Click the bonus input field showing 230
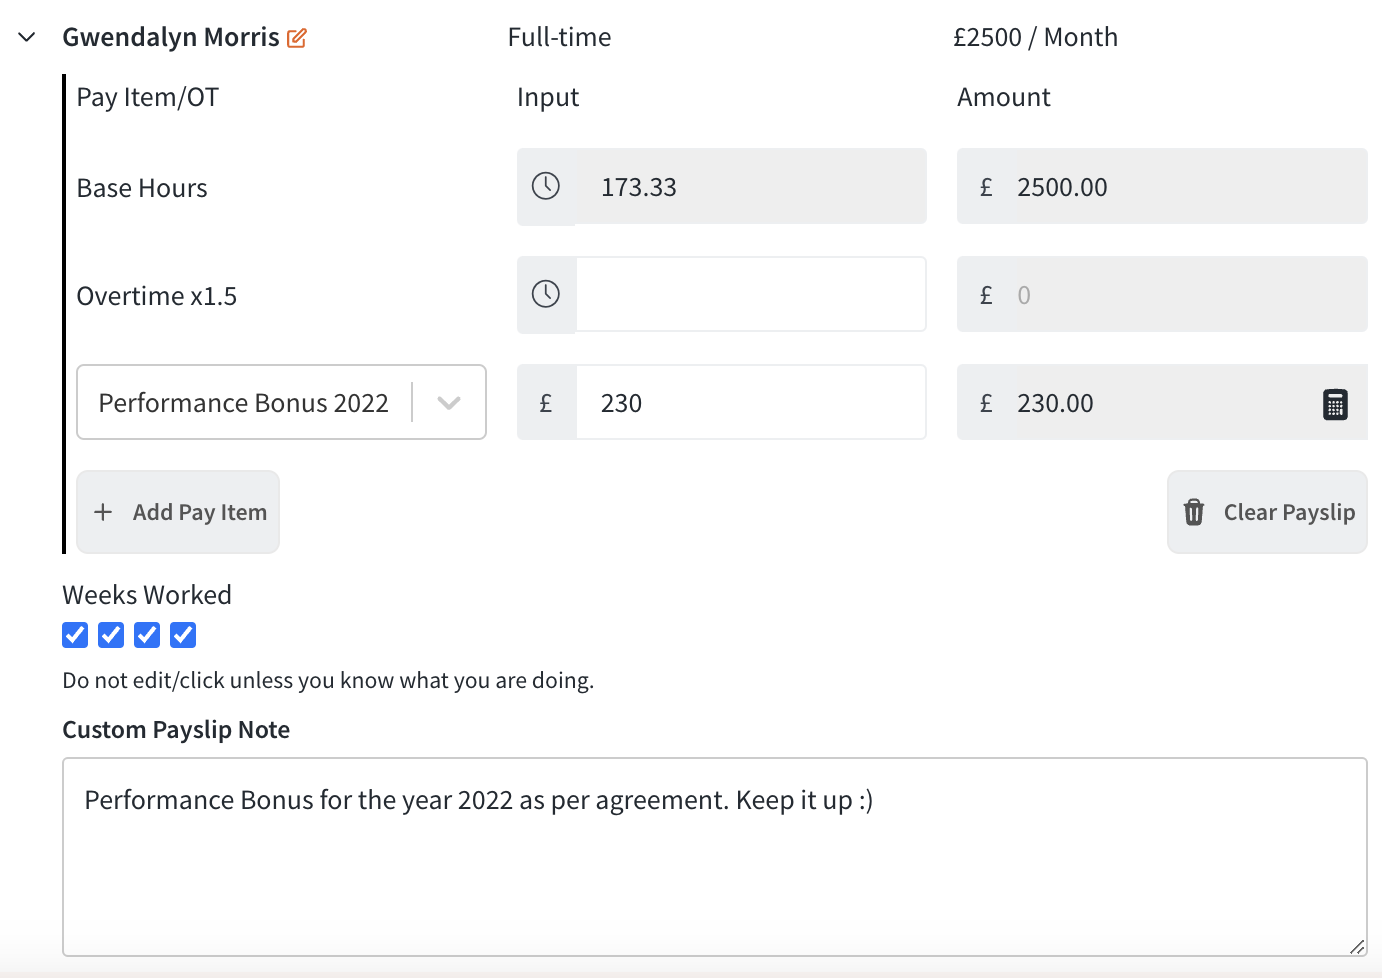The width and height of the screenshot is (1382, 978). pyautogui.click(x=751, y=402)
